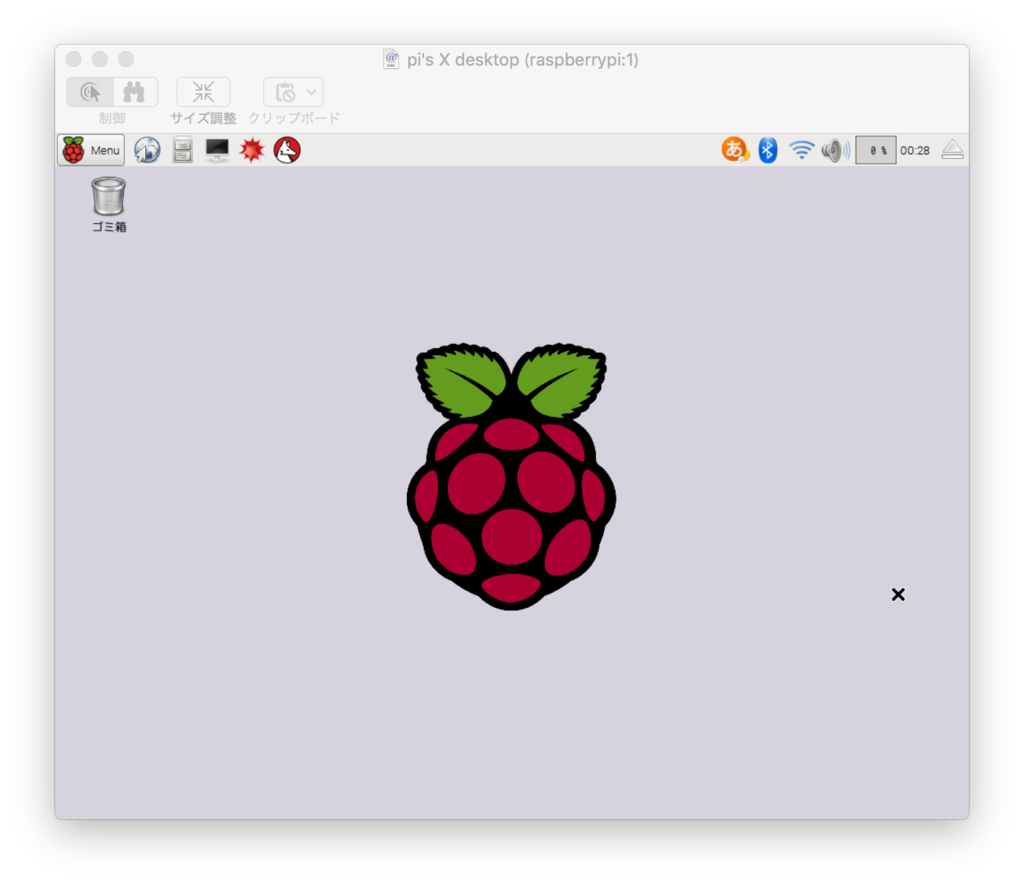Select the observe mode binoculars button
Screen dimensions: 1024x885
pos(135,92)
